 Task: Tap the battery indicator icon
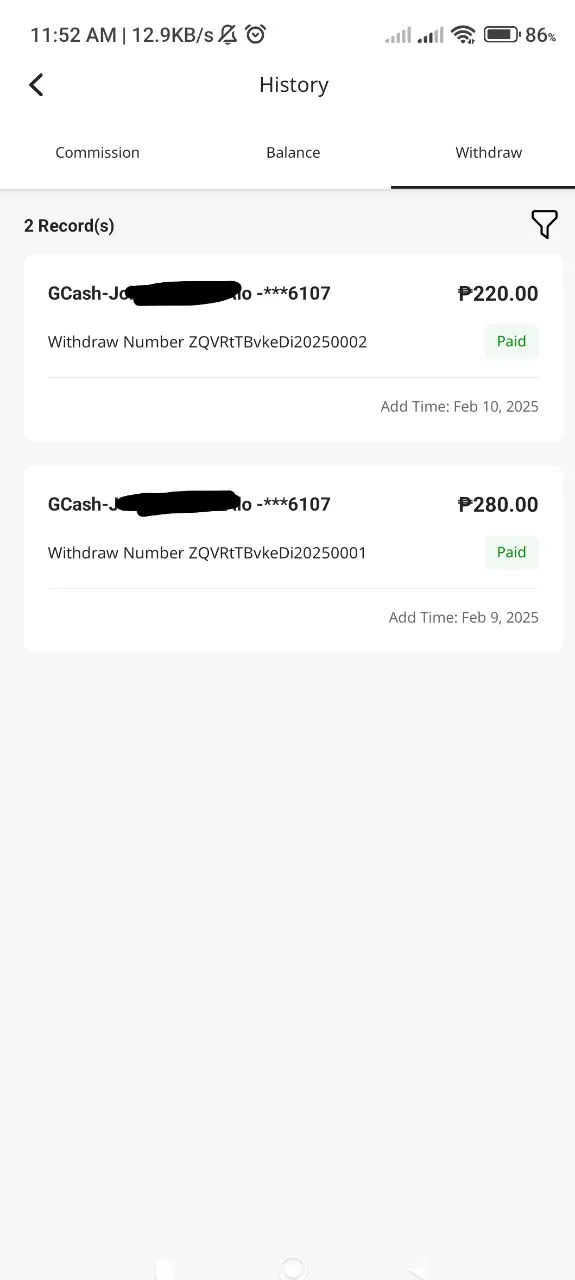pos(501,35)
